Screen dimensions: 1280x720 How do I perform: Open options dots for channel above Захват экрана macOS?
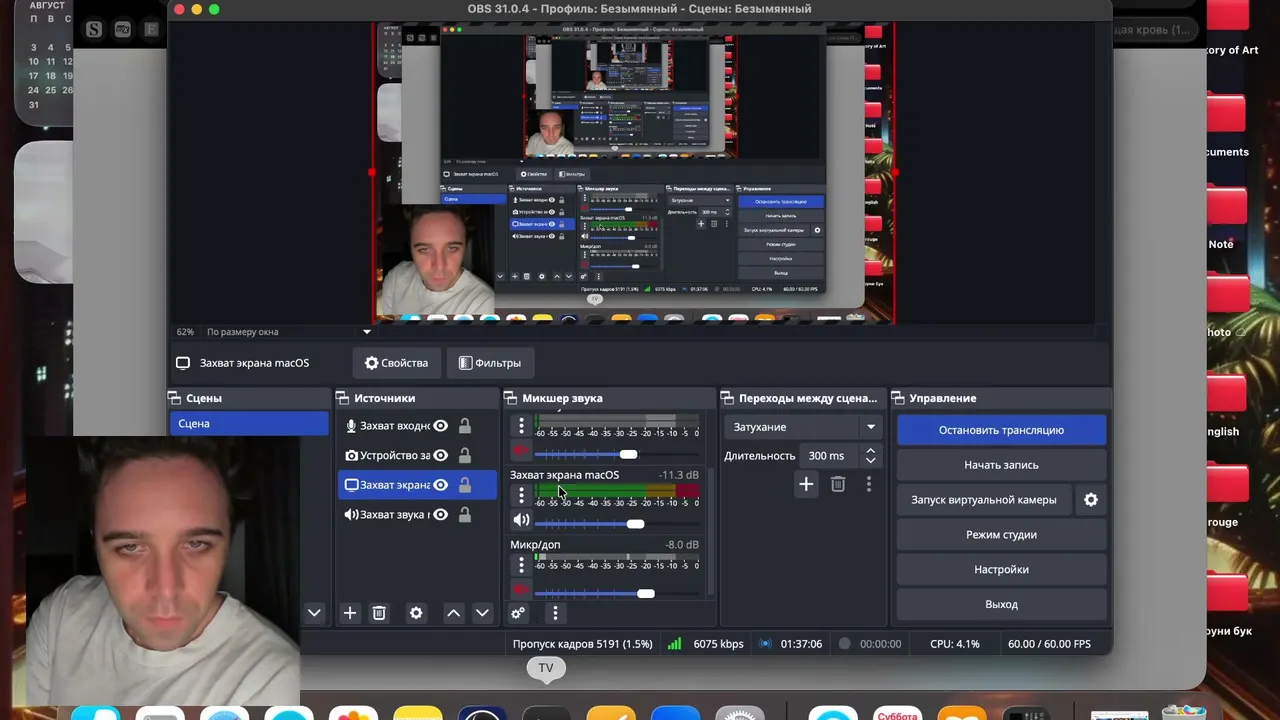[x=521, y=426]
